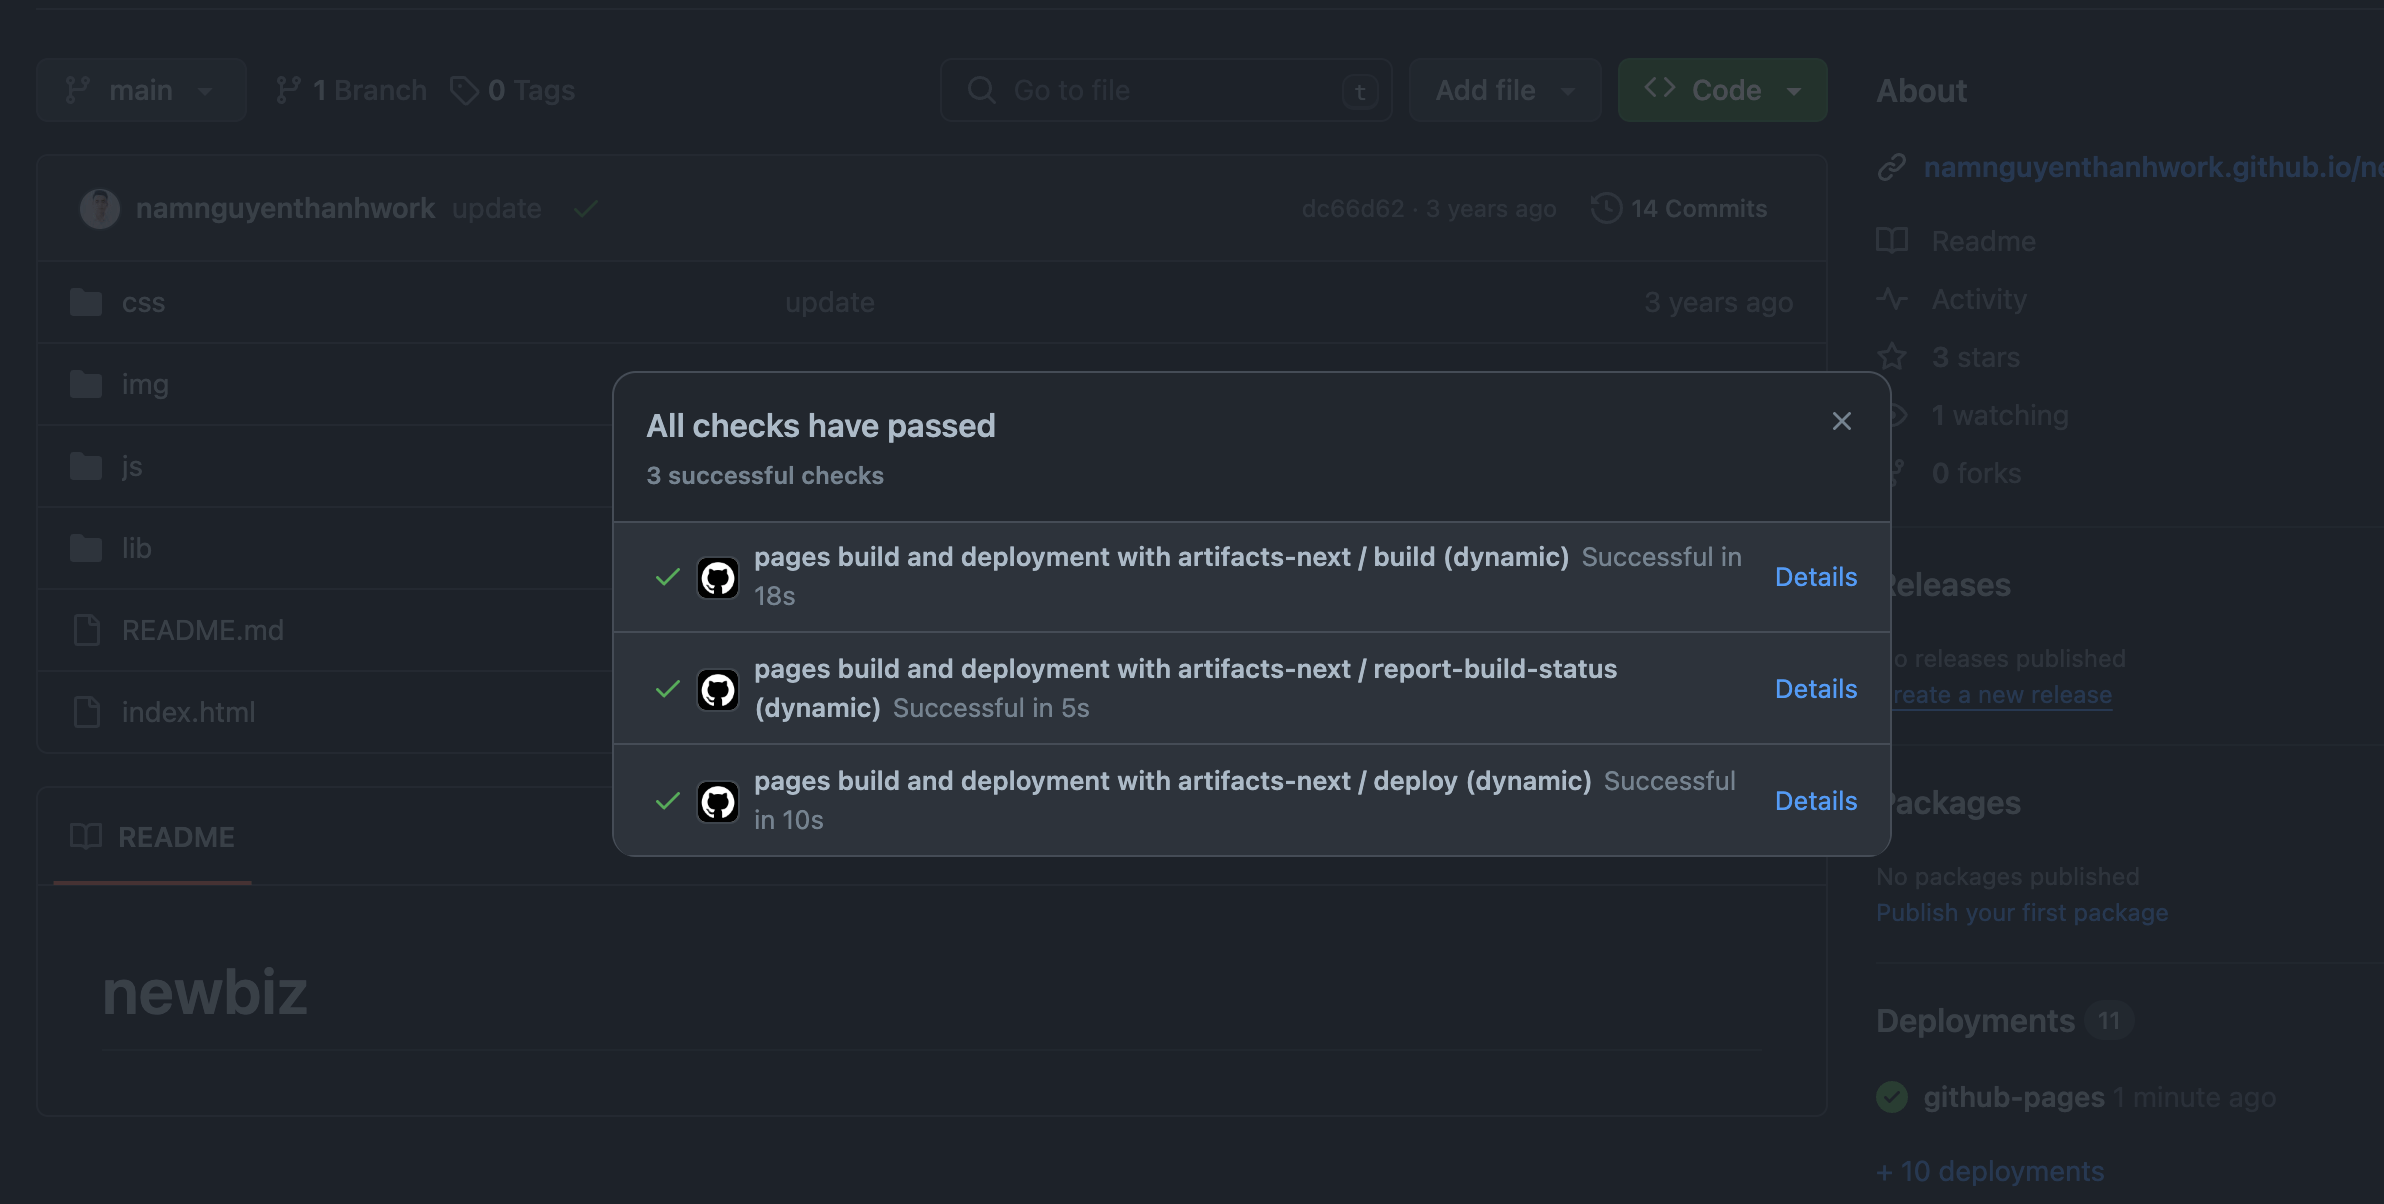
Task: Close the checks popup with the X
Action: point(1841,422)
